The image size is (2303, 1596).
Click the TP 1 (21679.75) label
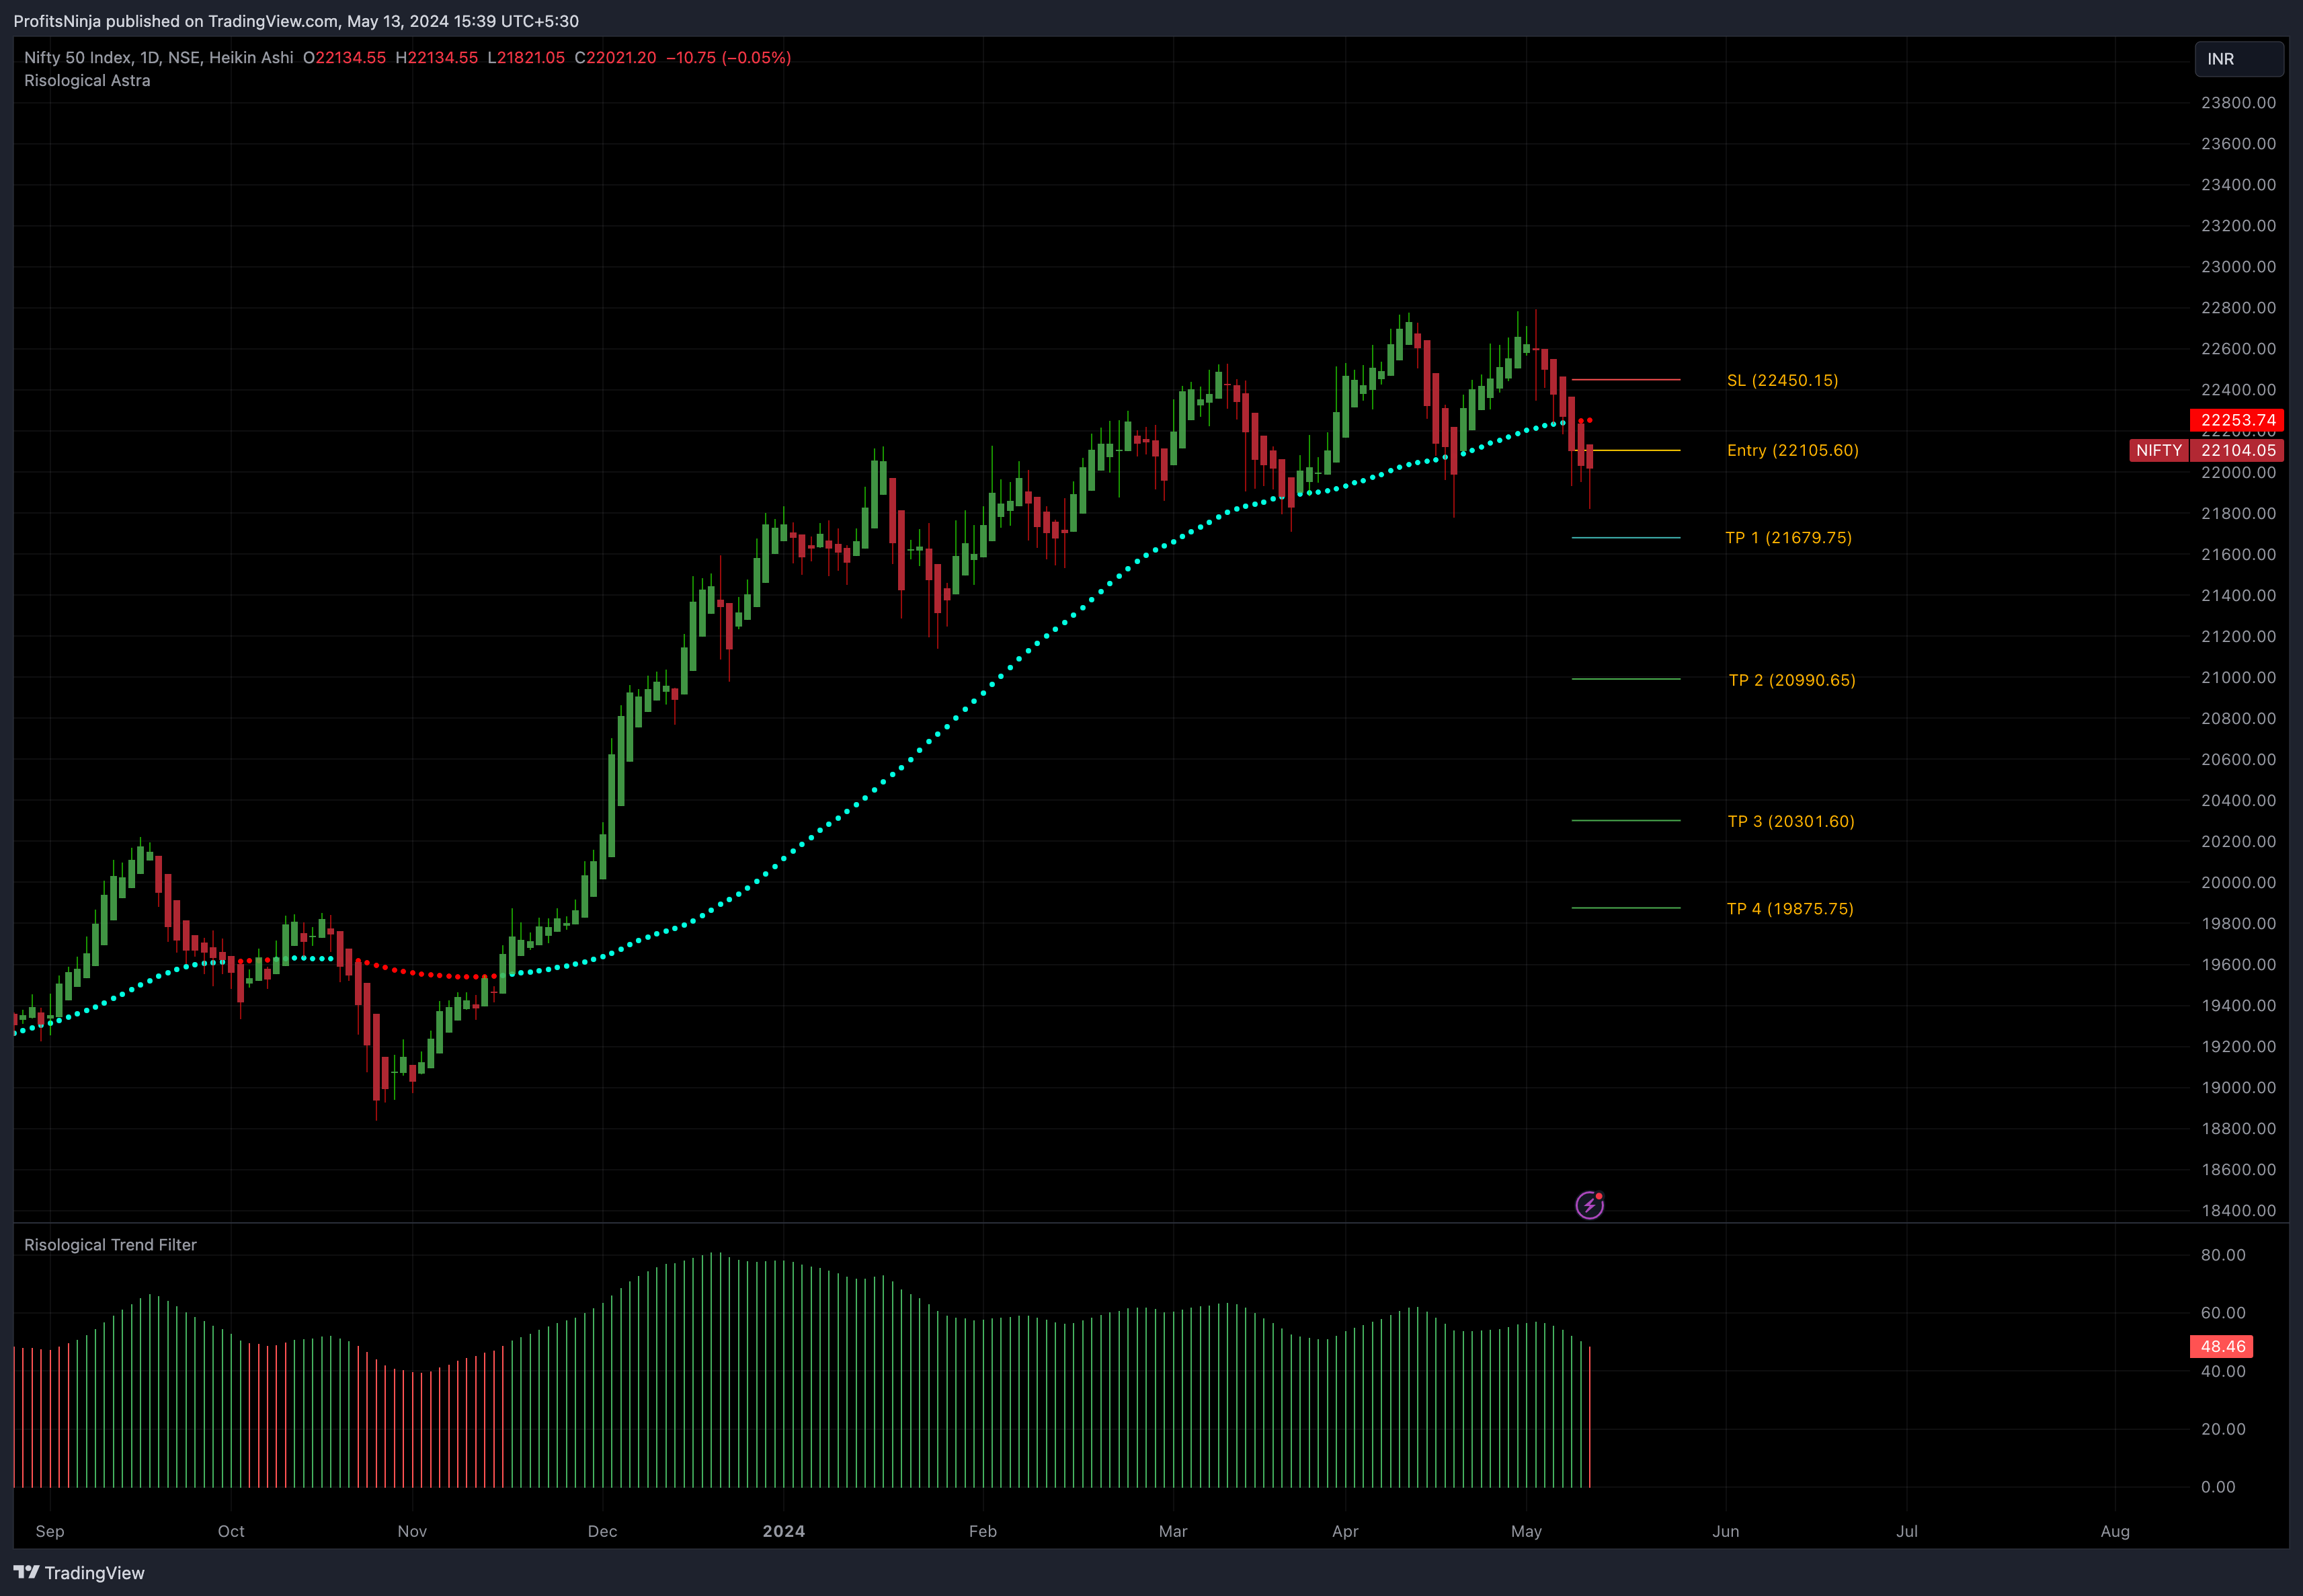1788,538
